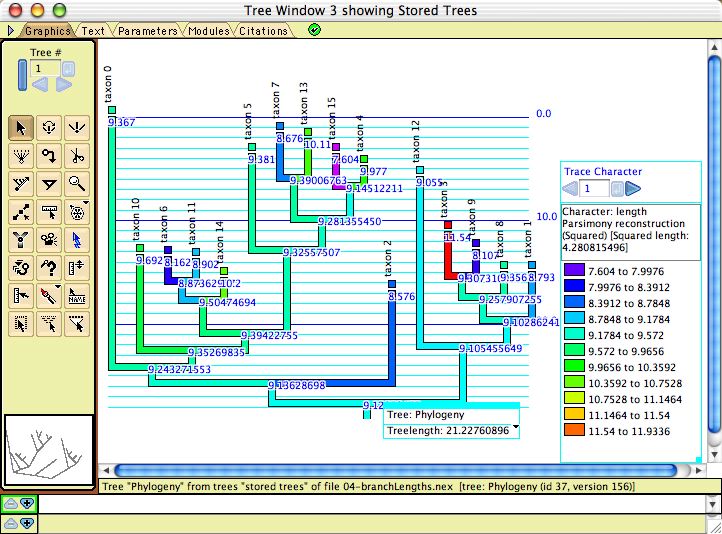
Task: Expand the disclosure triangle left of Graphics
Action: (11, 31)
